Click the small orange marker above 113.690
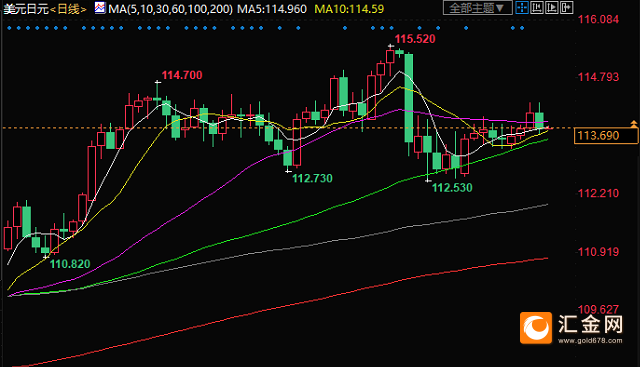Screen dimensions: 640x367 click(x=634, y=123)
